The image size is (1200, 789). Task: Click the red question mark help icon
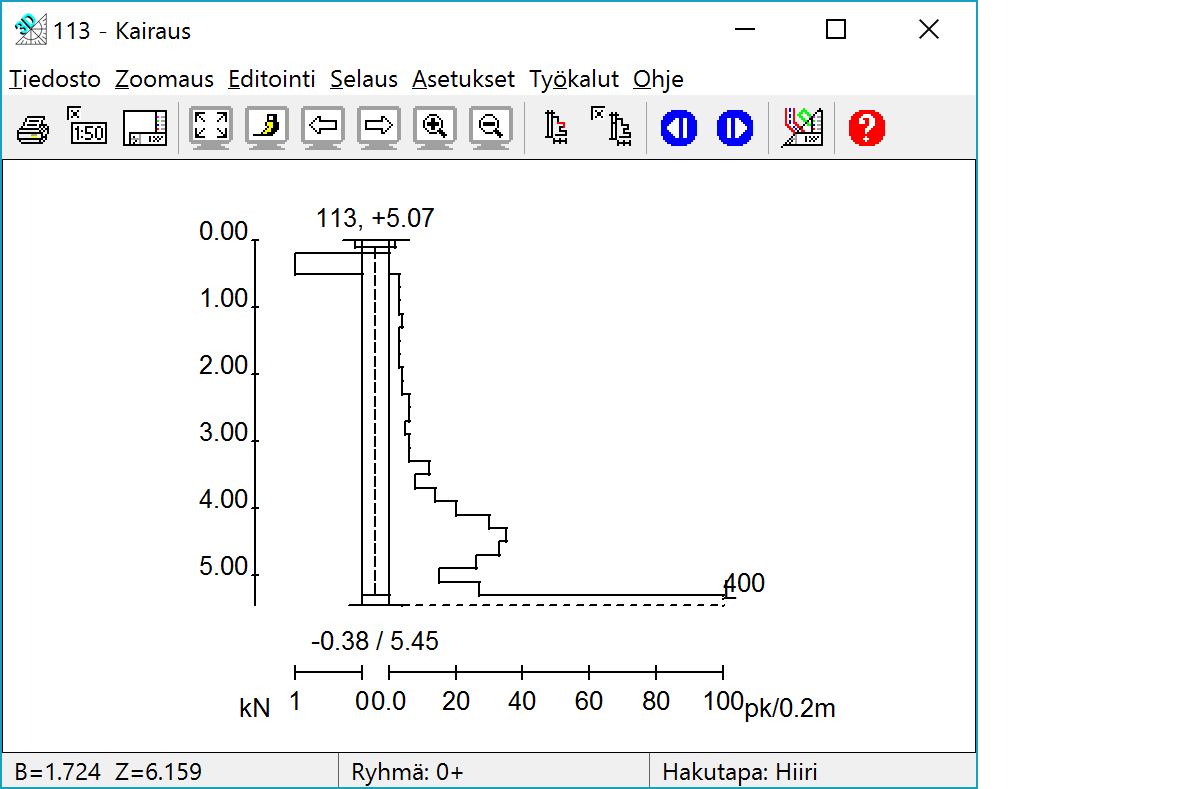pos(867,128)
